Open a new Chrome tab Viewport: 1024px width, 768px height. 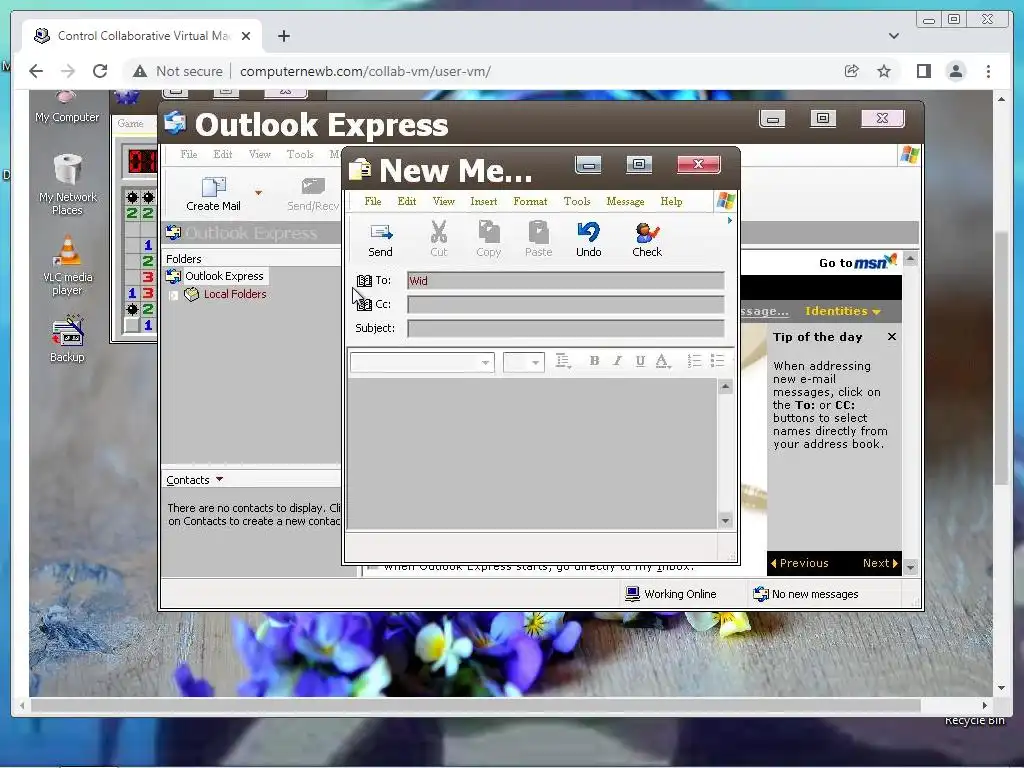(x=283, y=36)
